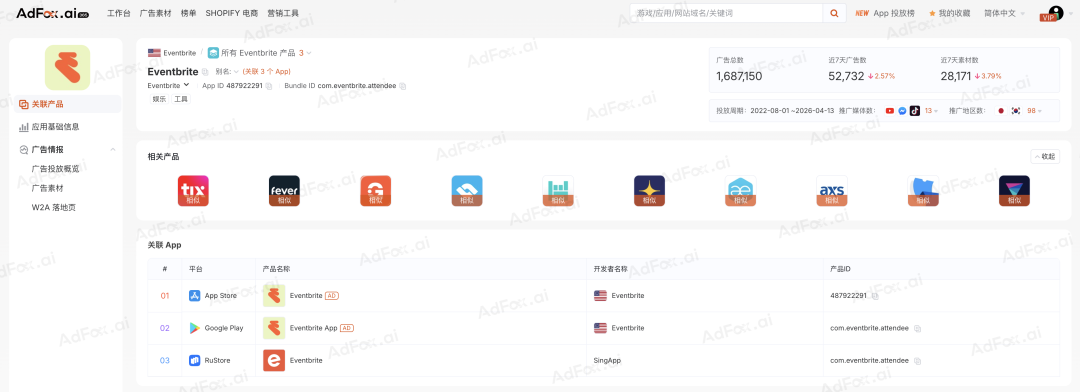The image size is (1080, 392).
Task: Click the star icon beside 我的收藏
Action: 932,13
